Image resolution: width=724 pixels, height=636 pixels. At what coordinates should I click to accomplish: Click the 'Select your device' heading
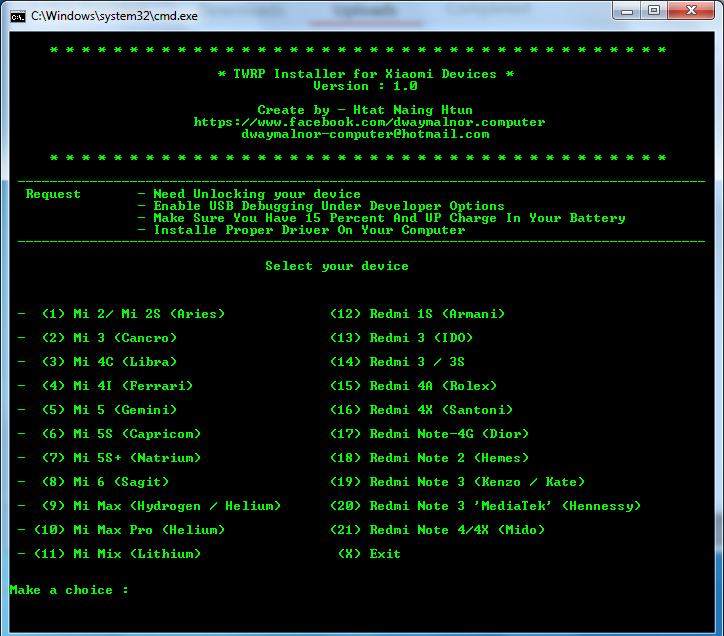337,266
